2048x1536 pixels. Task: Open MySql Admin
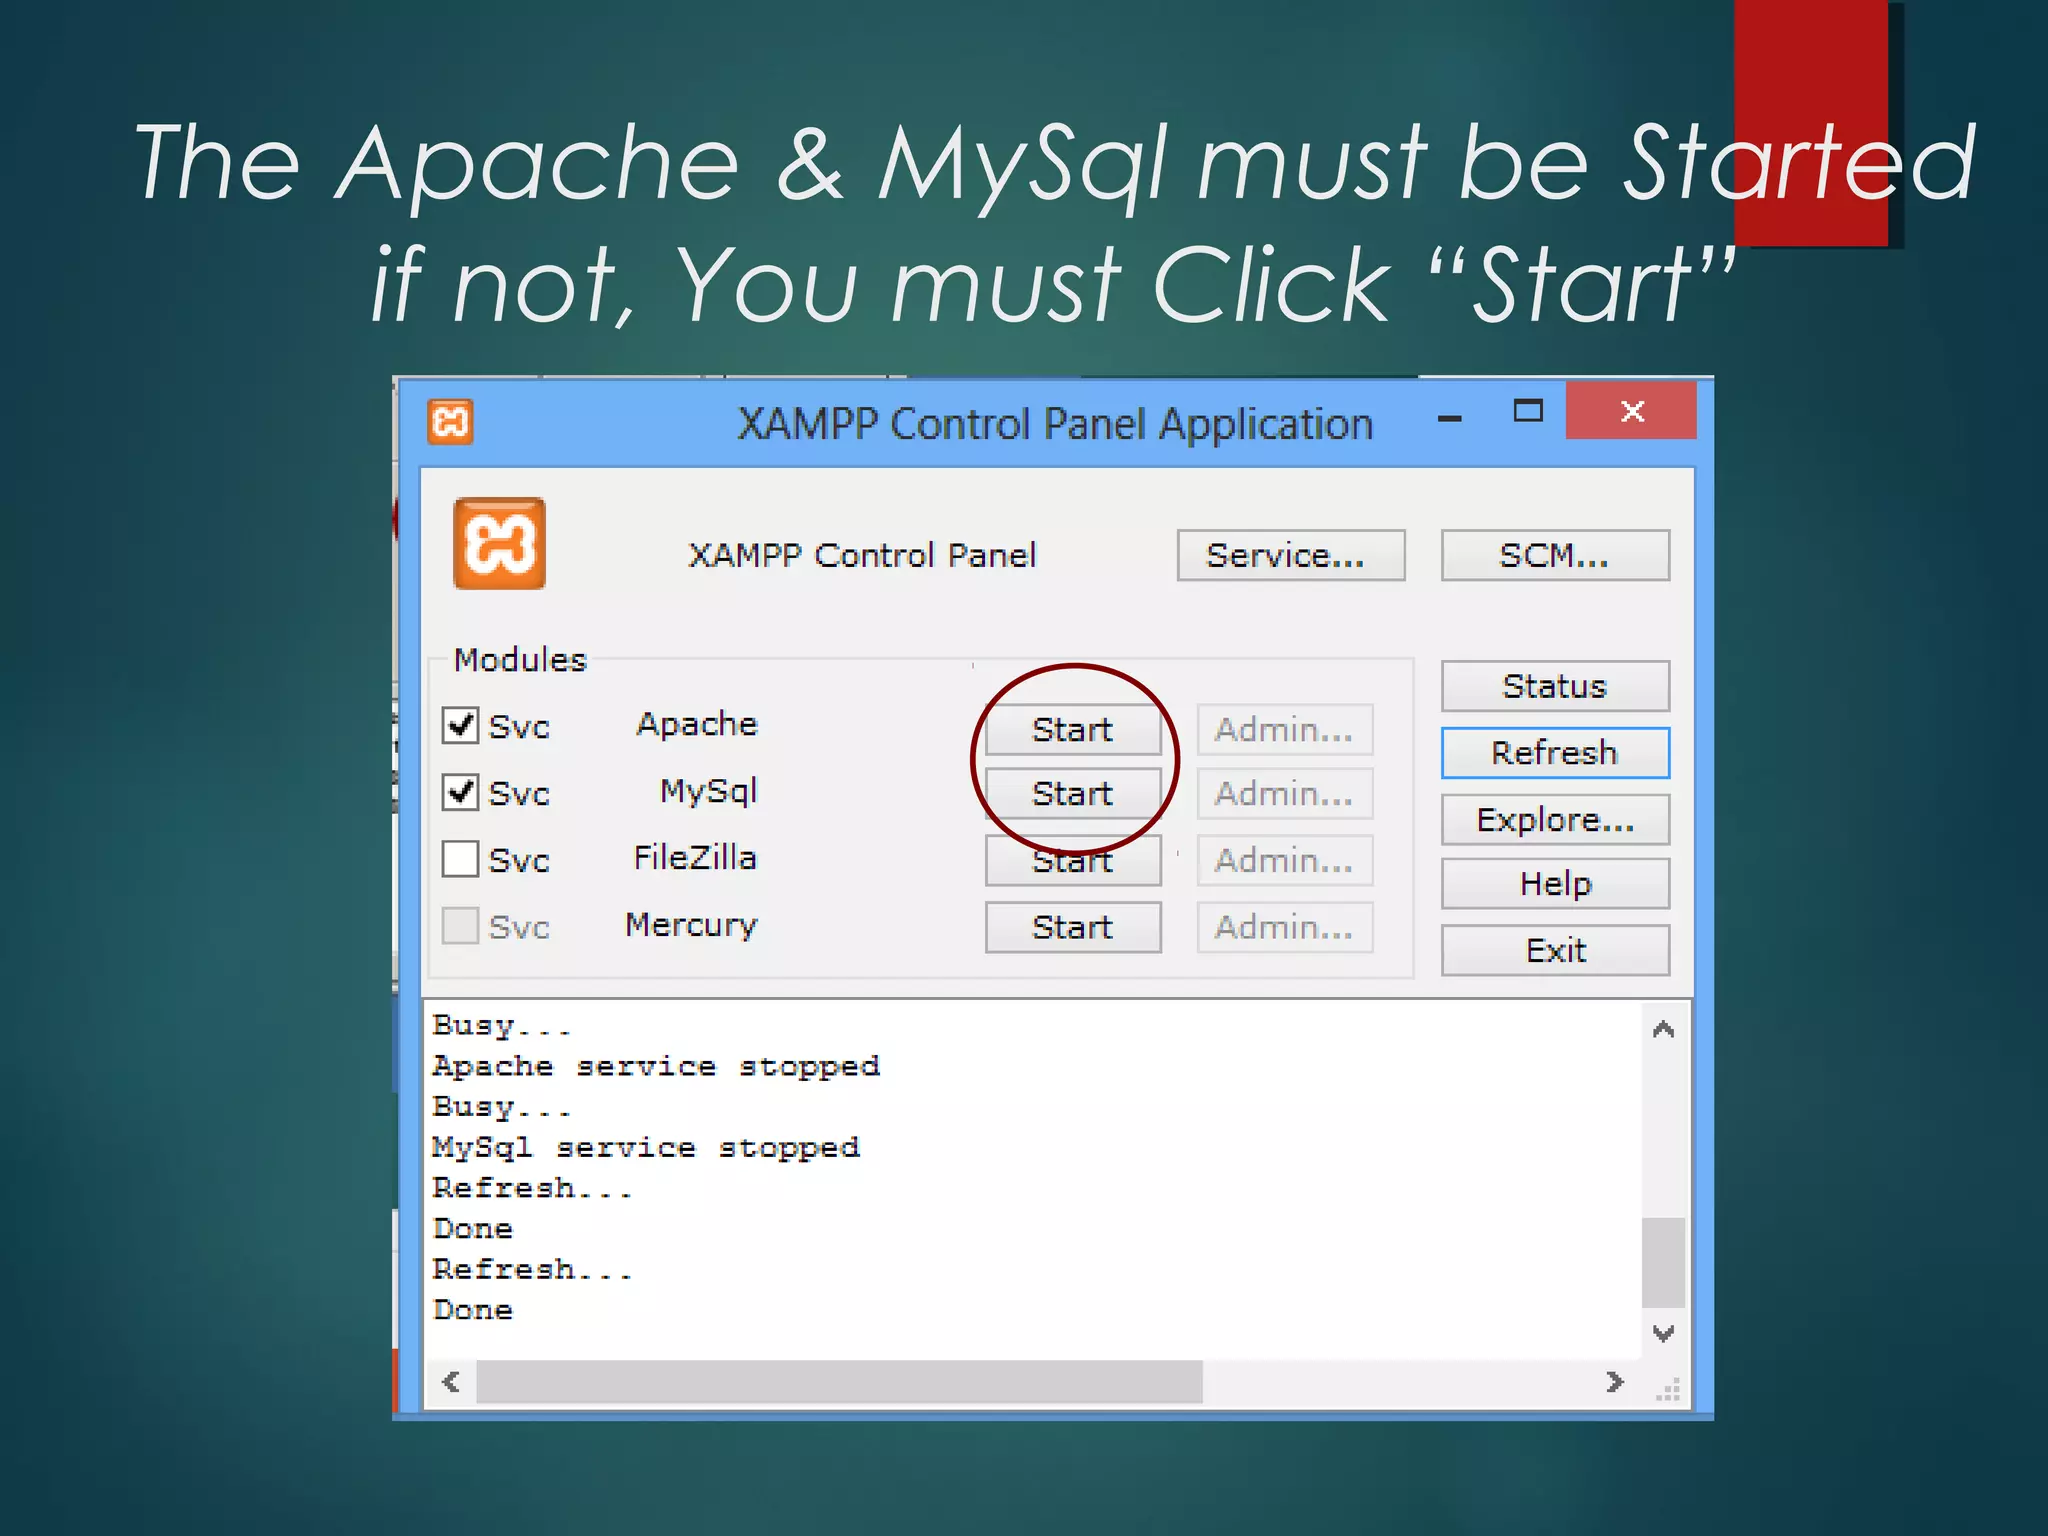click(1285, 793)
